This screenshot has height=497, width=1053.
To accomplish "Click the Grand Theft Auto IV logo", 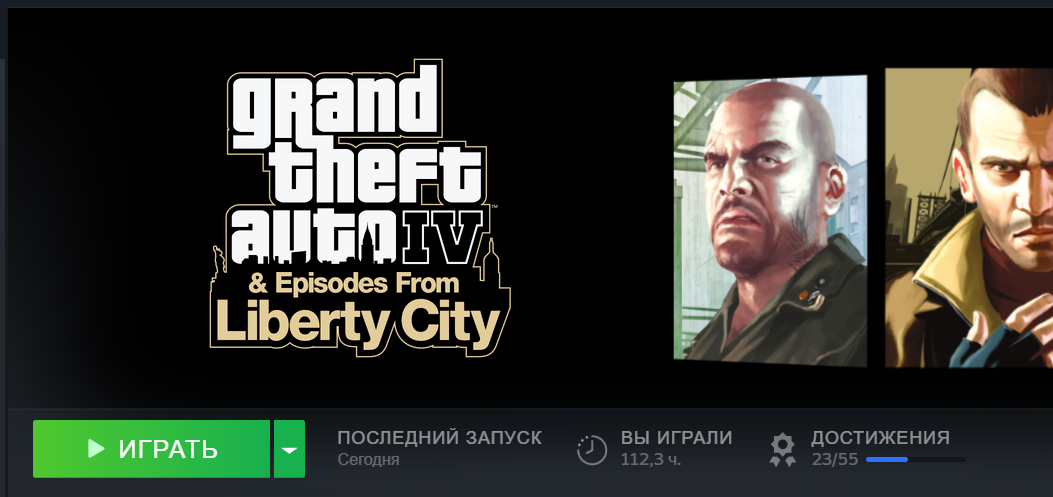I will coord(360,208).
